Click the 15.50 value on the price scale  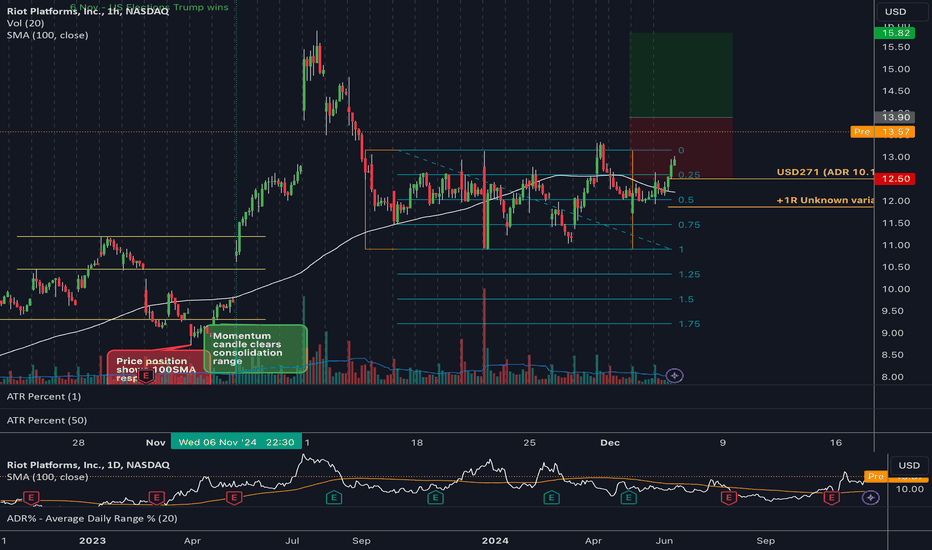[896, 47]
